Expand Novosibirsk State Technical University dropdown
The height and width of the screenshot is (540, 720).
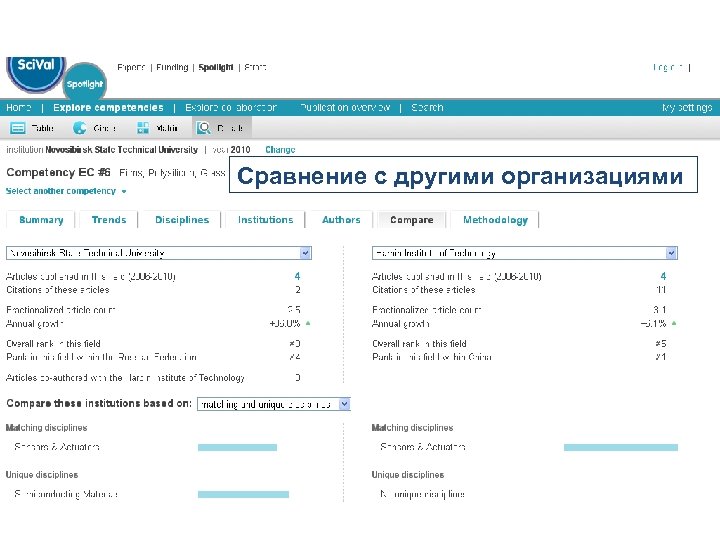coord(305,253)
